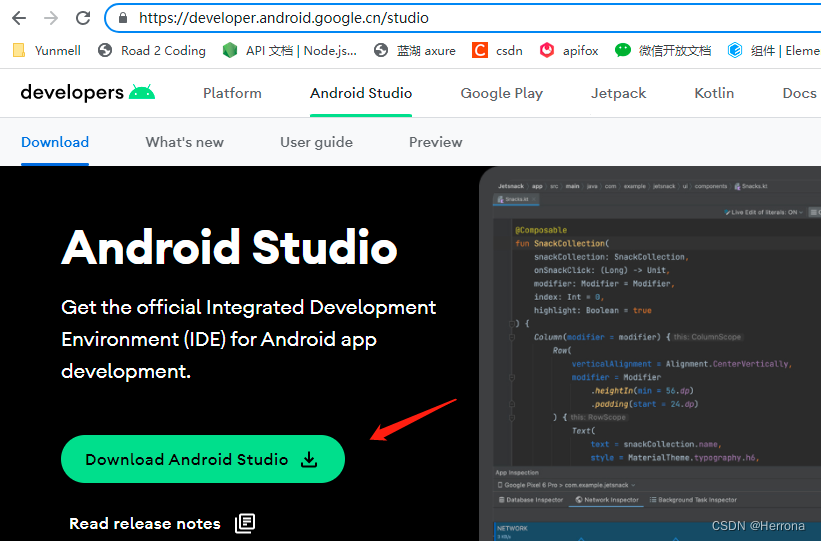Open the Road 2 Coding bookmark
Image resolution: width=821 pixels, height=541 pixels.
[152, 51]
